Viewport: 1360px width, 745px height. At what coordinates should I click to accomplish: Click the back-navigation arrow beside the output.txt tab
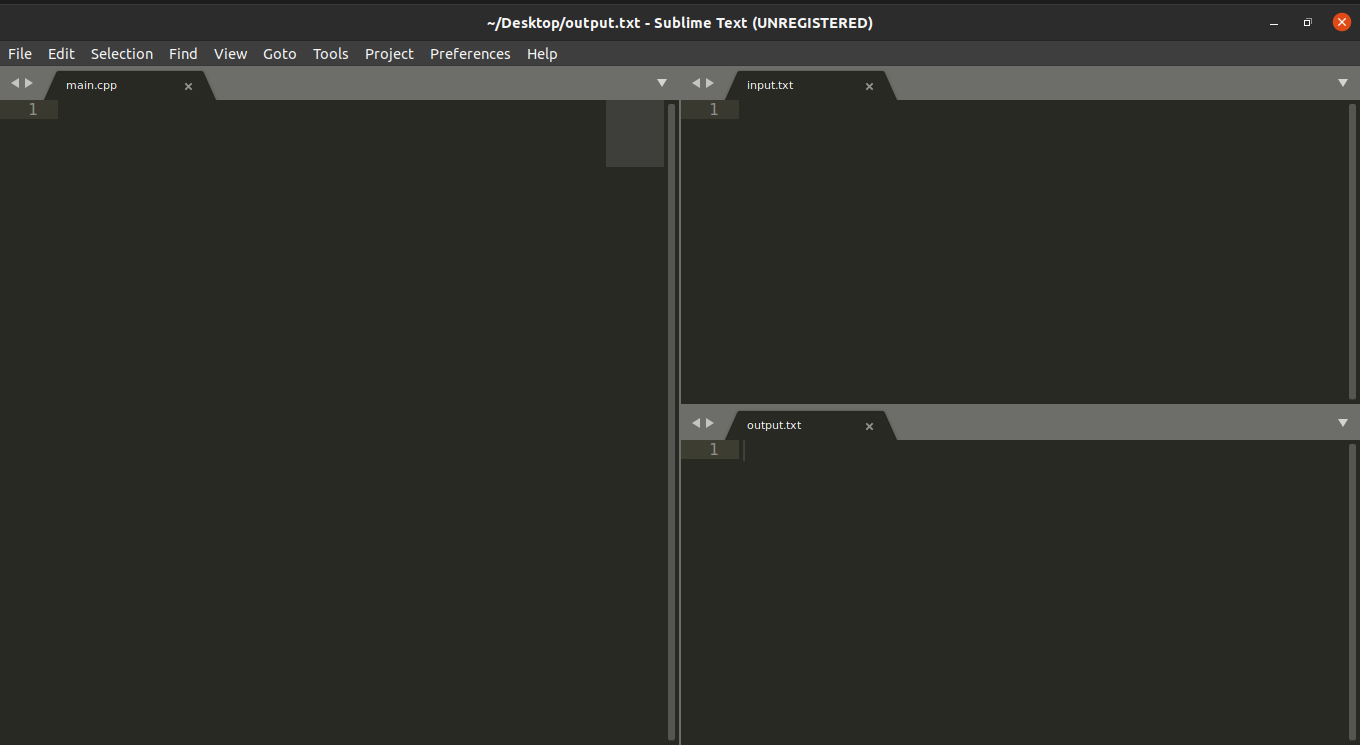[694, 423]
